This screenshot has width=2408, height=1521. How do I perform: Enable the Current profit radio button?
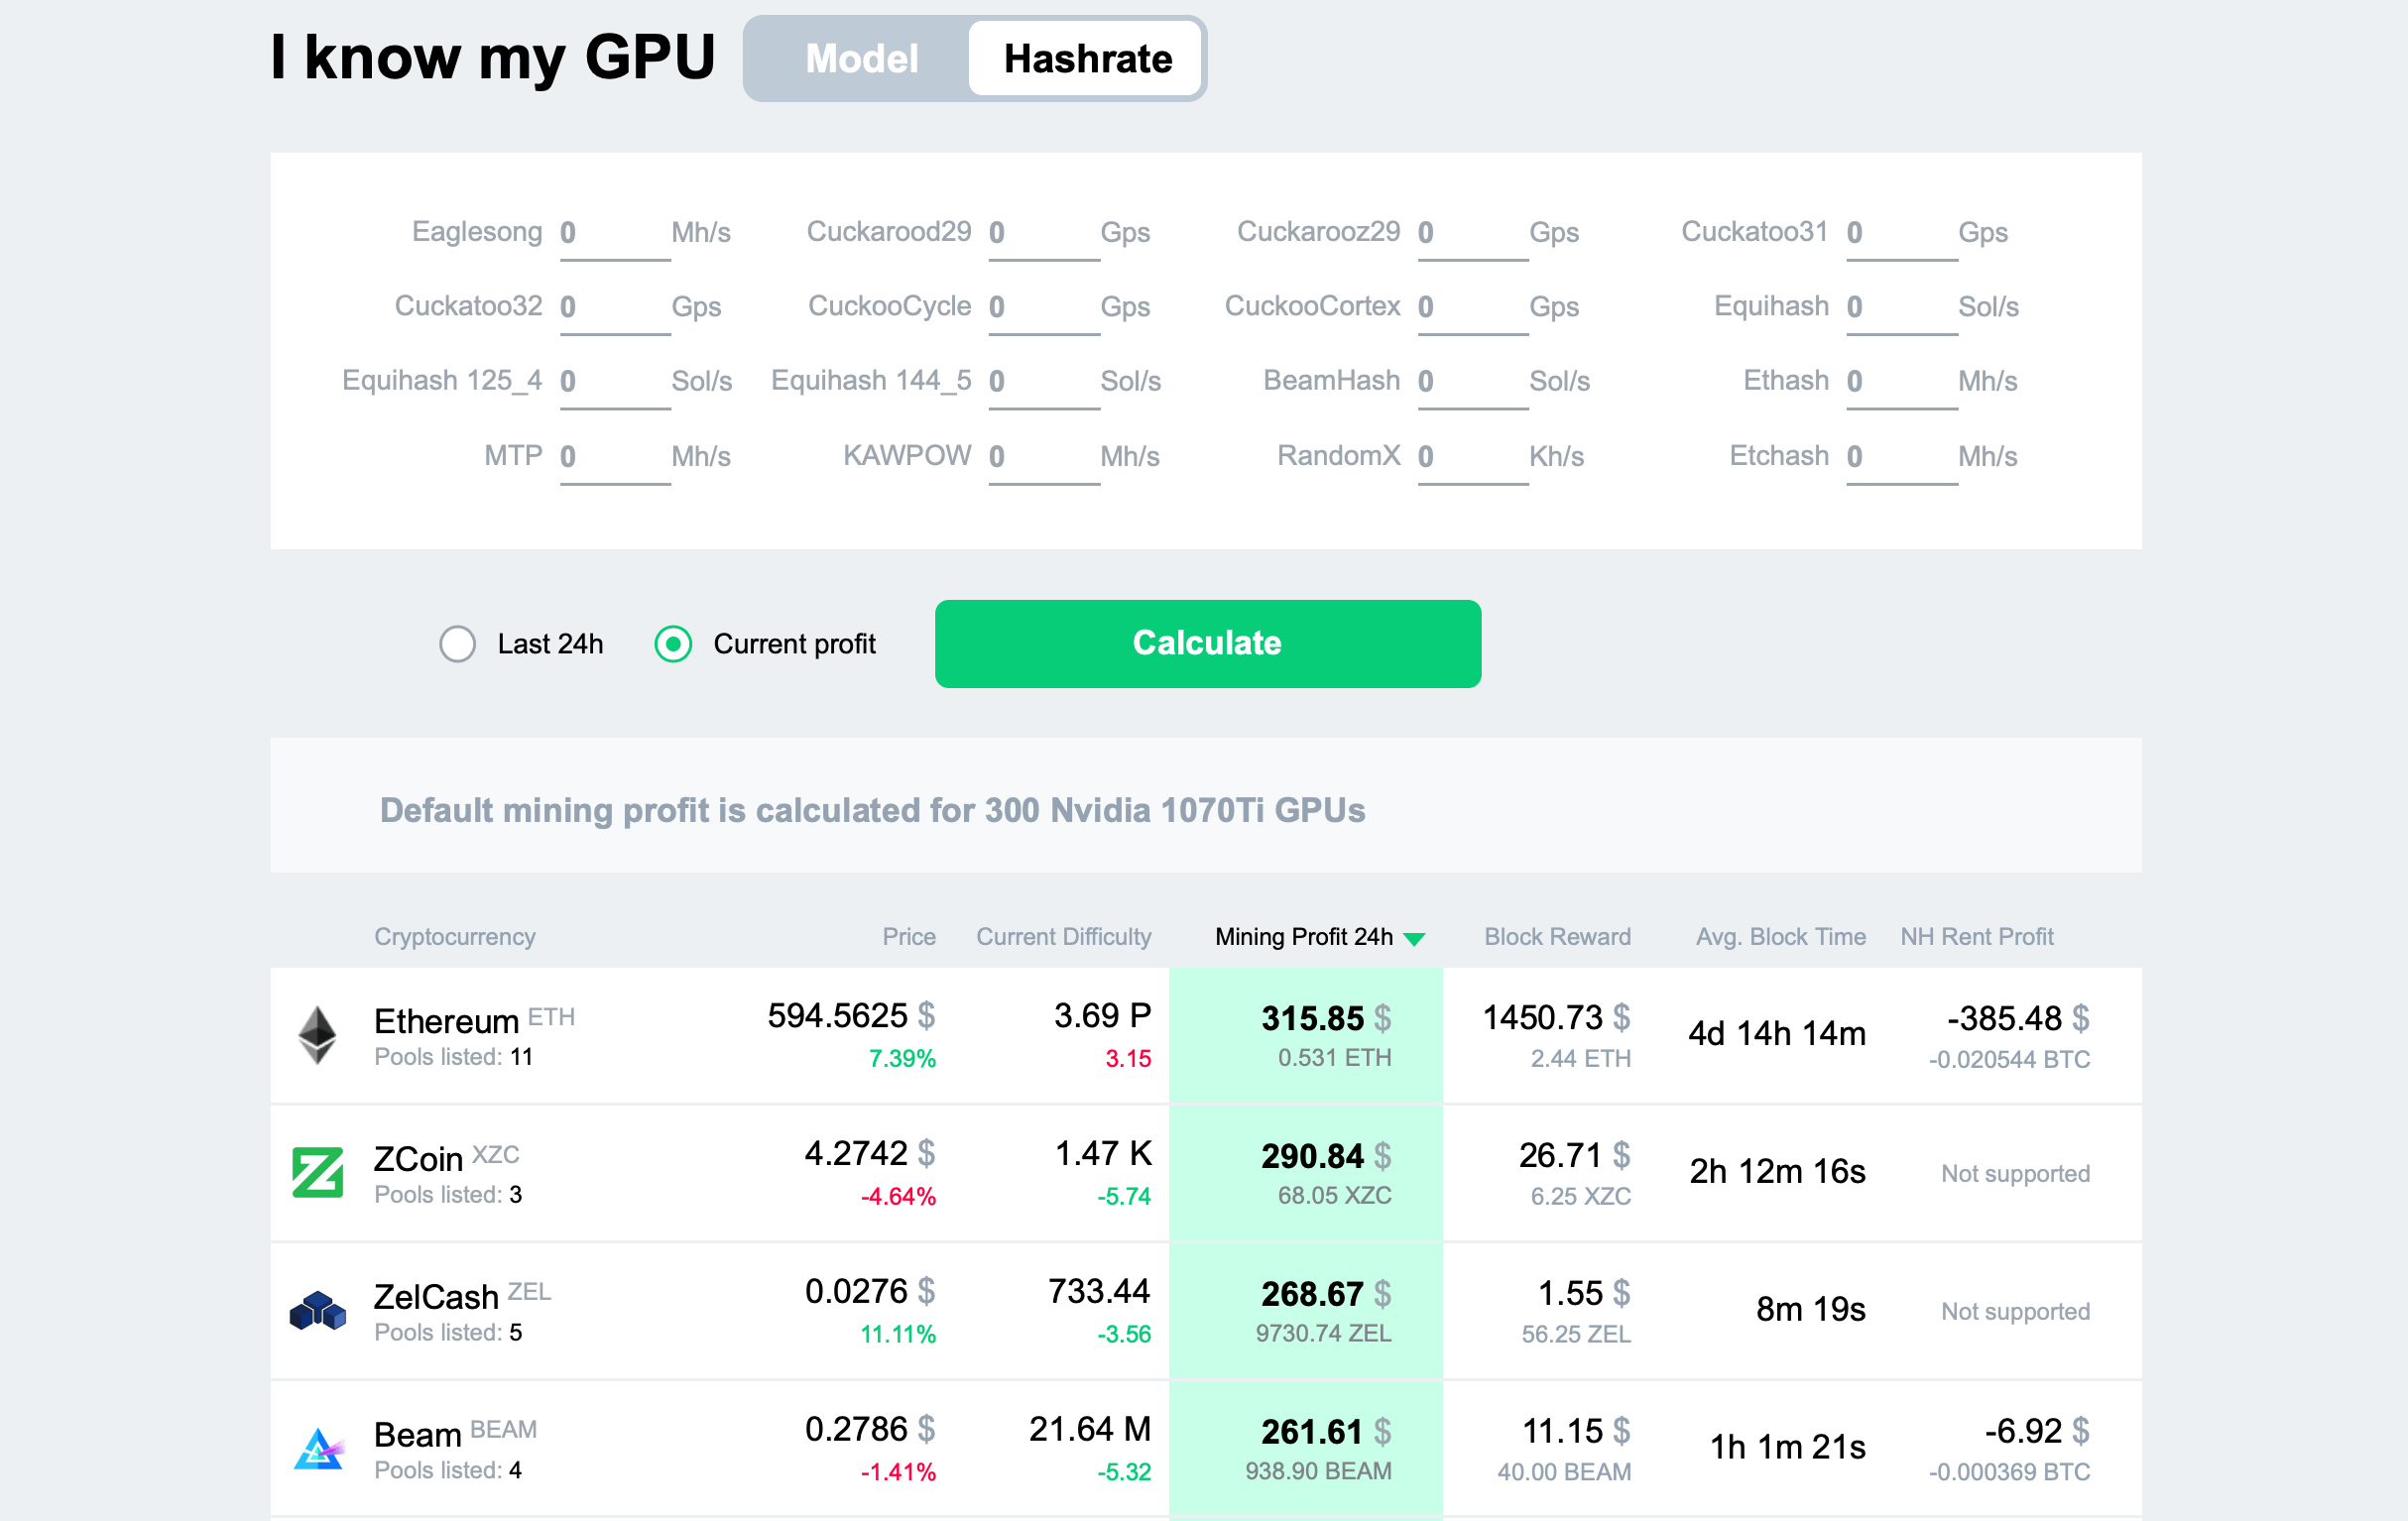click(x=673, y=643)
